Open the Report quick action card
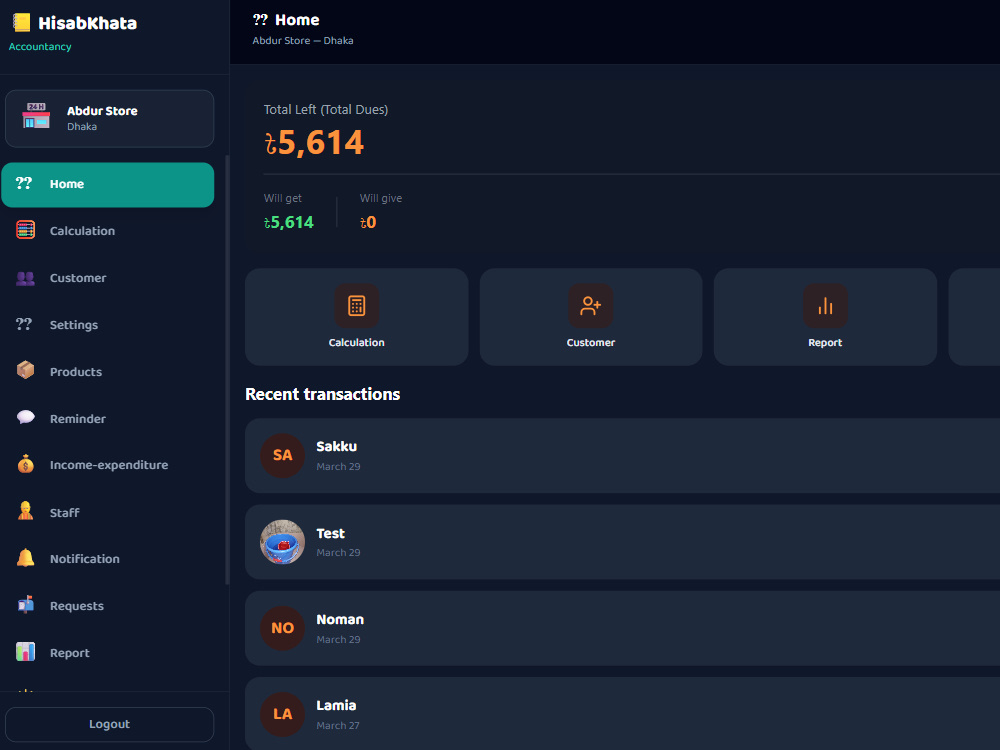This screenshot has height=750, width=1000. [x=825, y=317]
